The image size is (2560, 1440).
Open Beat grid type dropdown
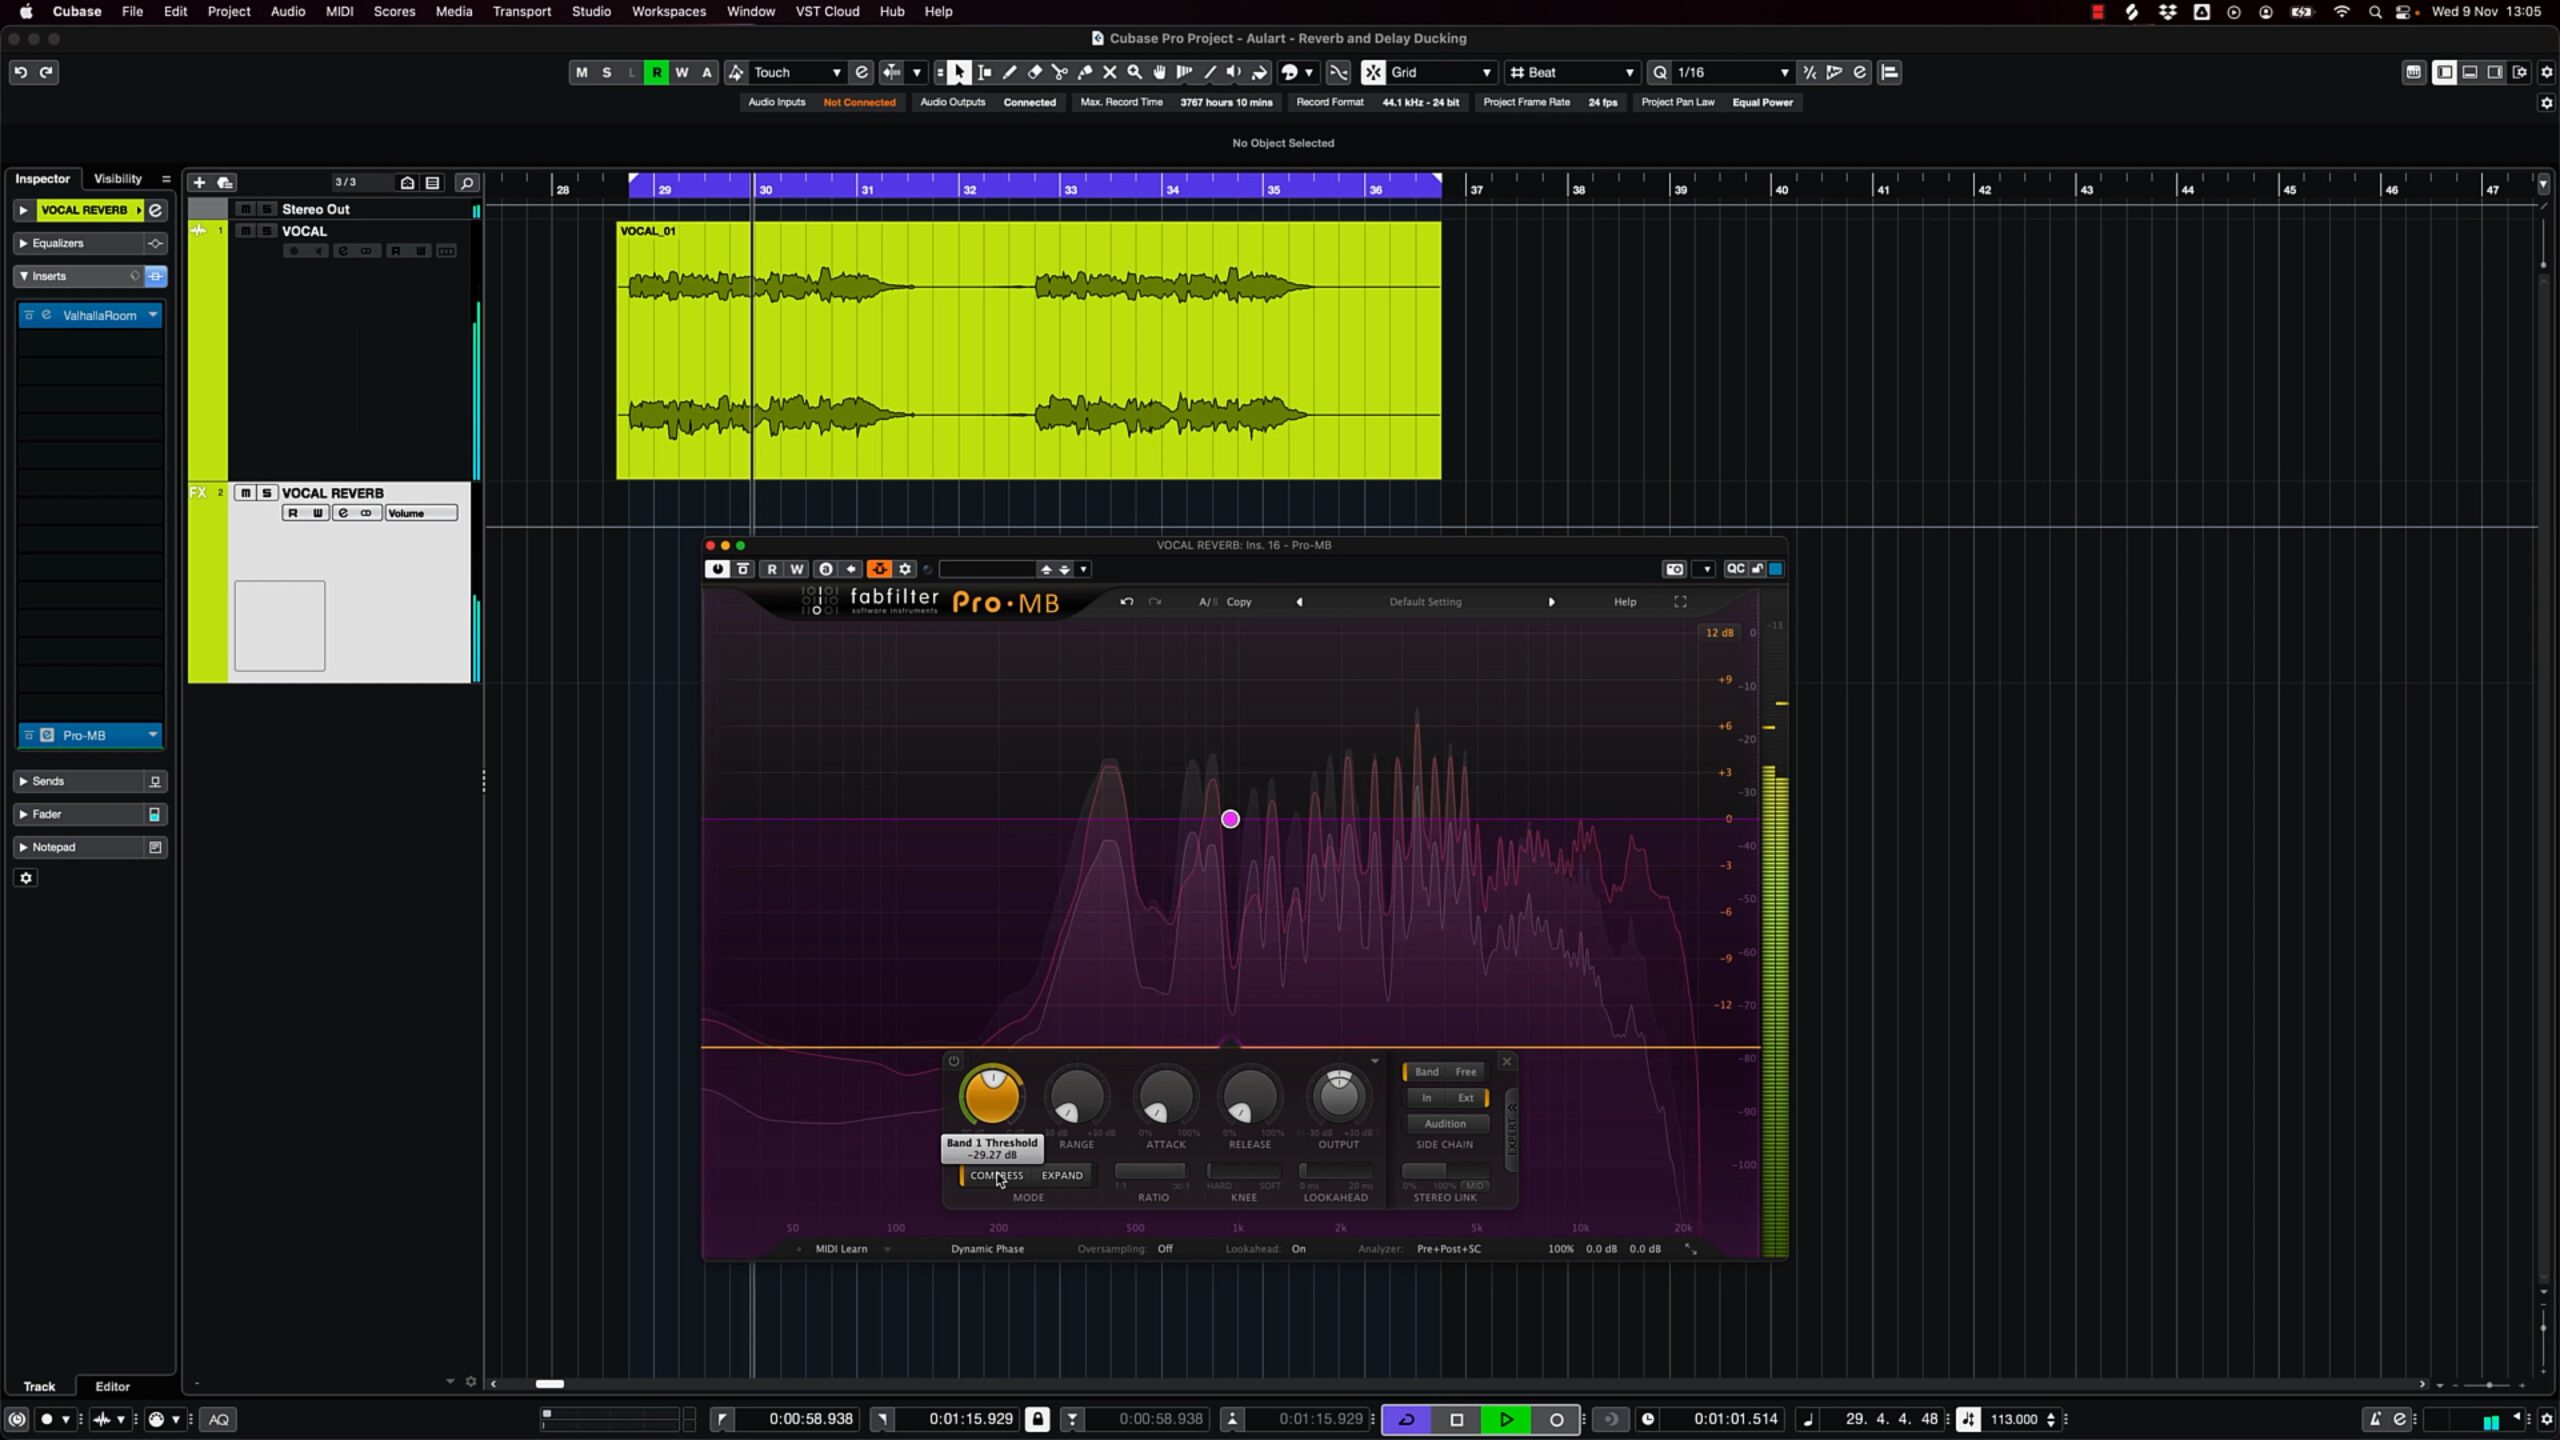[1573, 72]
